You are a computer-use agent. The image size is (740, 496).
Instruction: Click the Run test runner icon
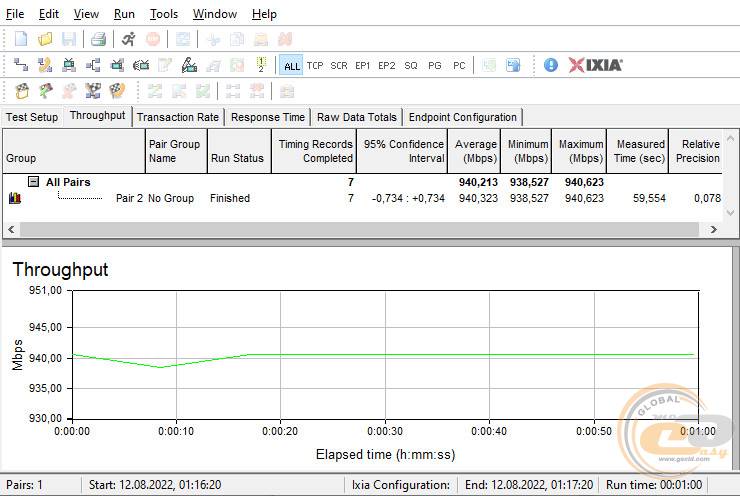pyautogui.click(x=129, y=40)
